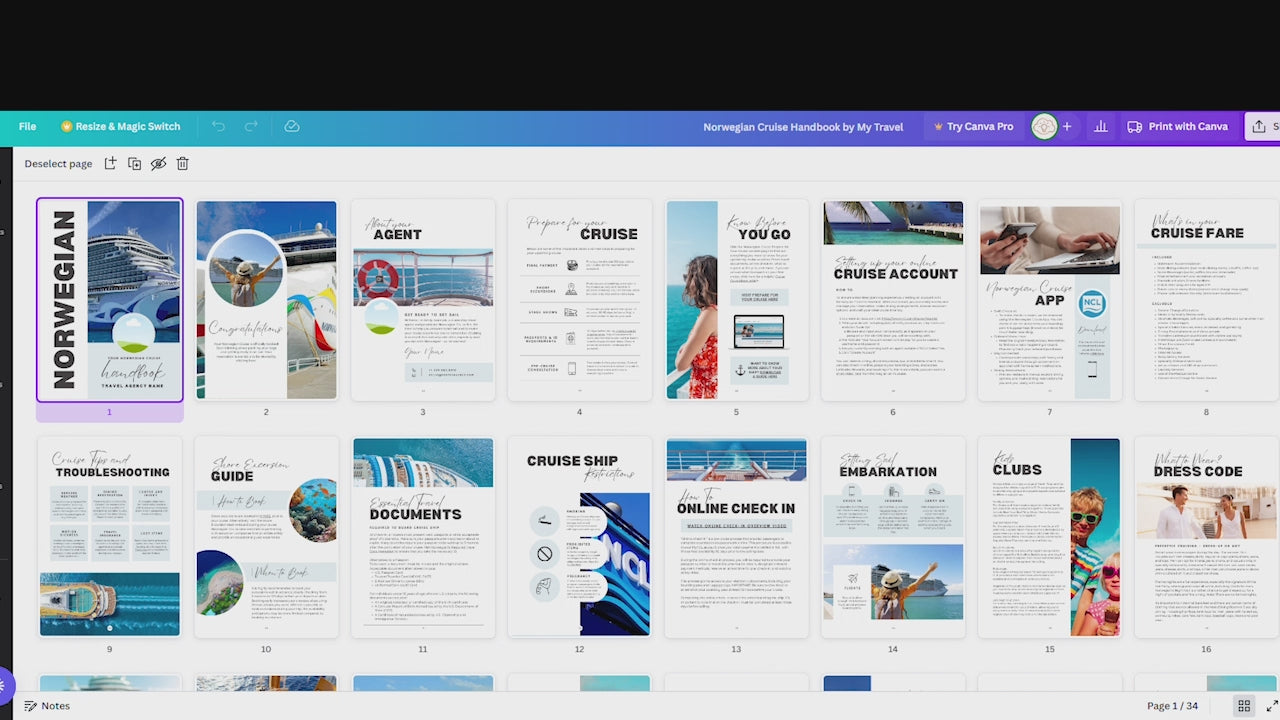Select page 1 Norwegian handbook cover thumbnail
Viewport: 1280px width, 720px height.
point(110,300)
